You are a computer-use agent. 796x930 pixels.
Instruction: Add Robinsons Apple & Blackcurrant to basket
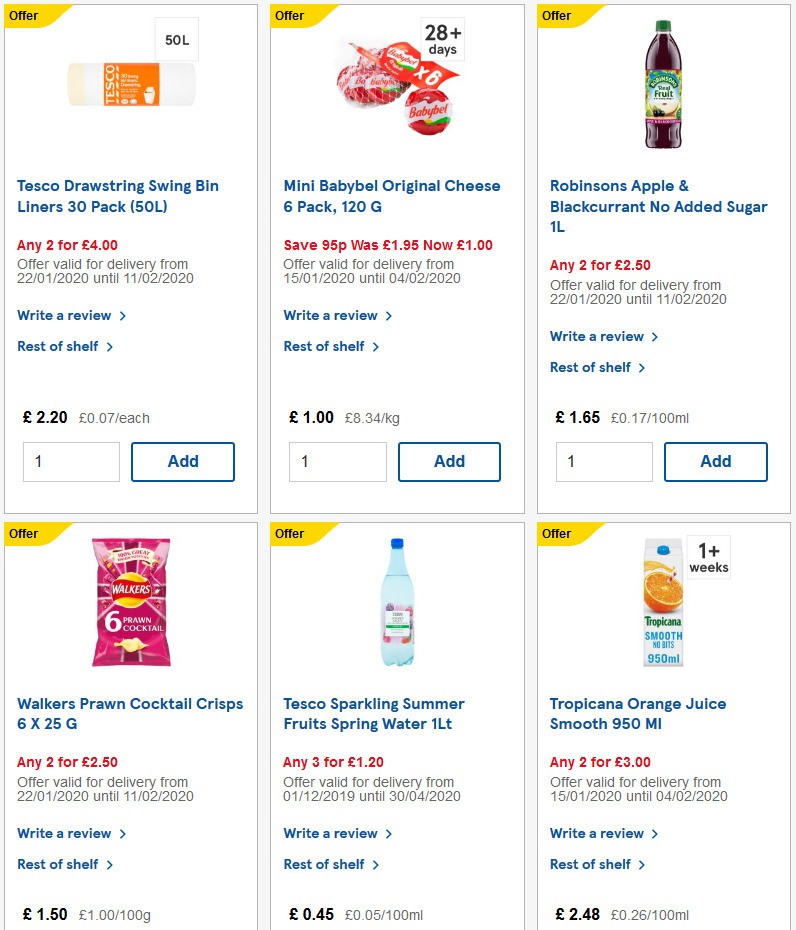[x=715, y=461]
